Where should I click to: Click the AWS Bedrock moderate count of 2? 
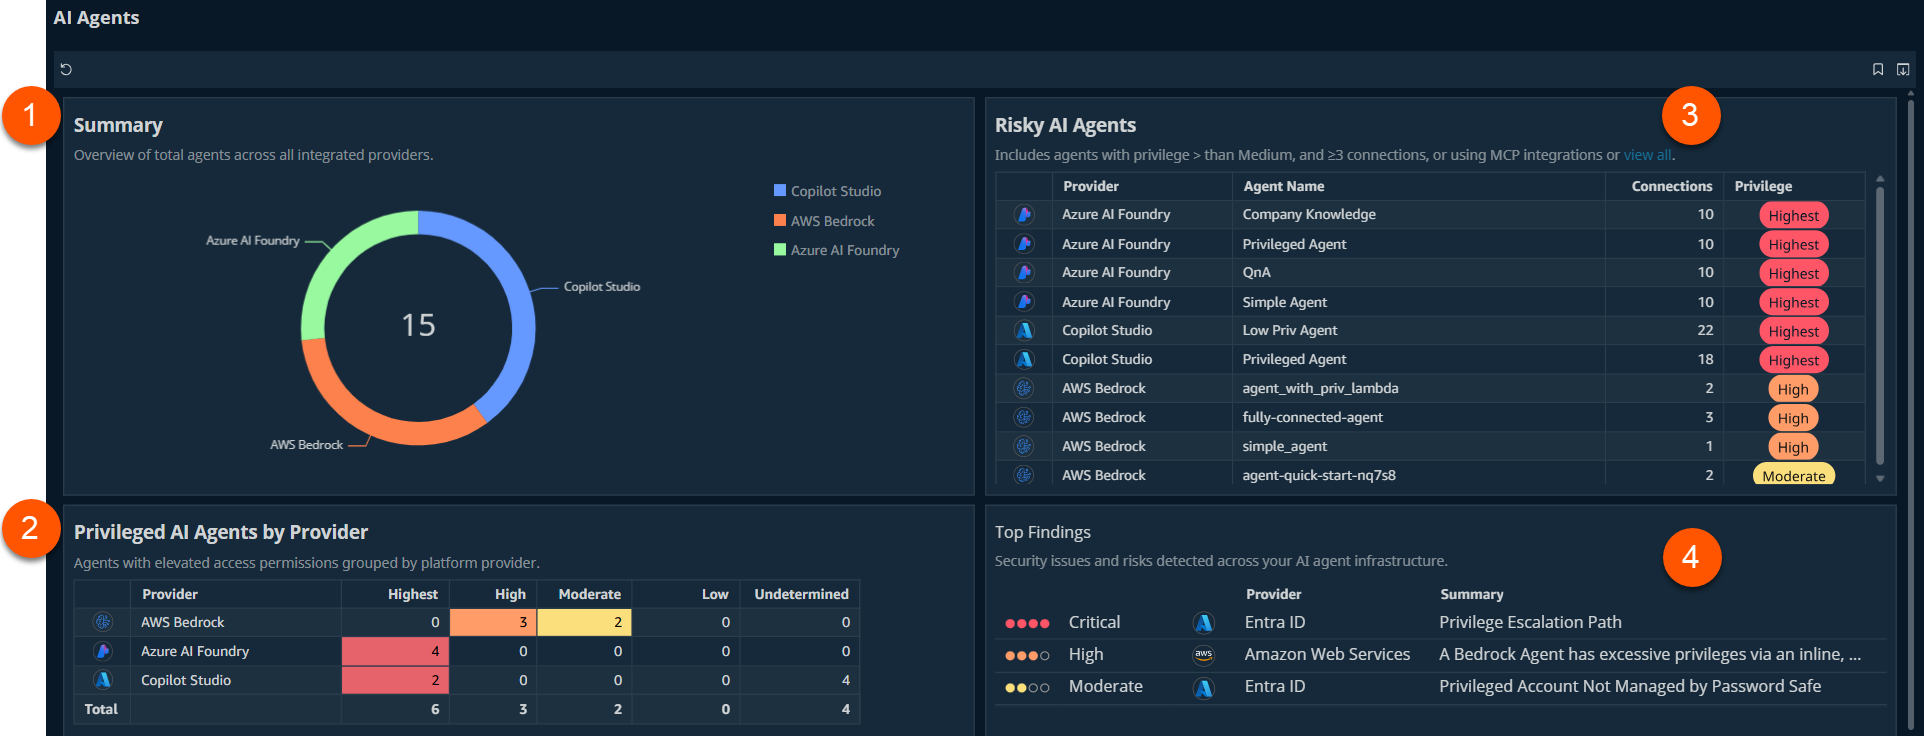tap(584, 622)
